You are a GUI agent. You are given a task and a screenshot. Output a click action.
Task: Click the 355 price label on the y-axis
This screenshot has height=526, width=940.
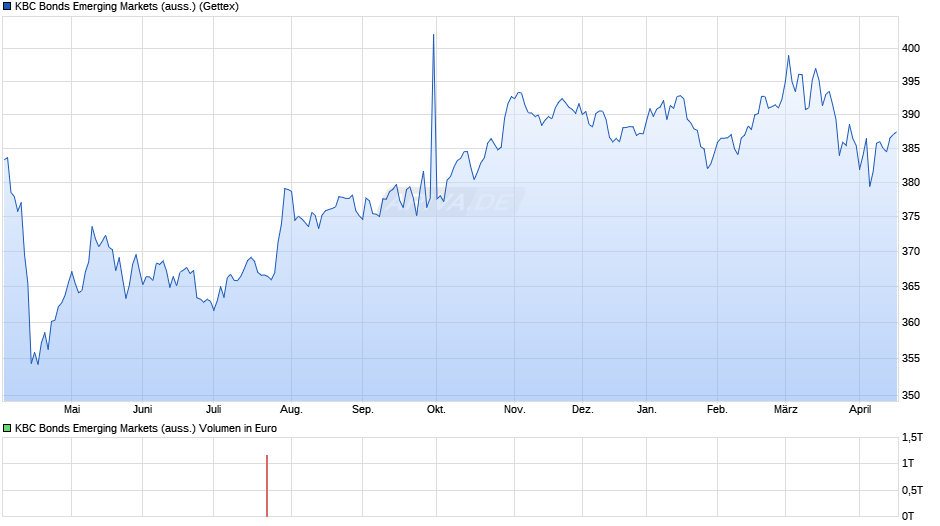point(911,359)
